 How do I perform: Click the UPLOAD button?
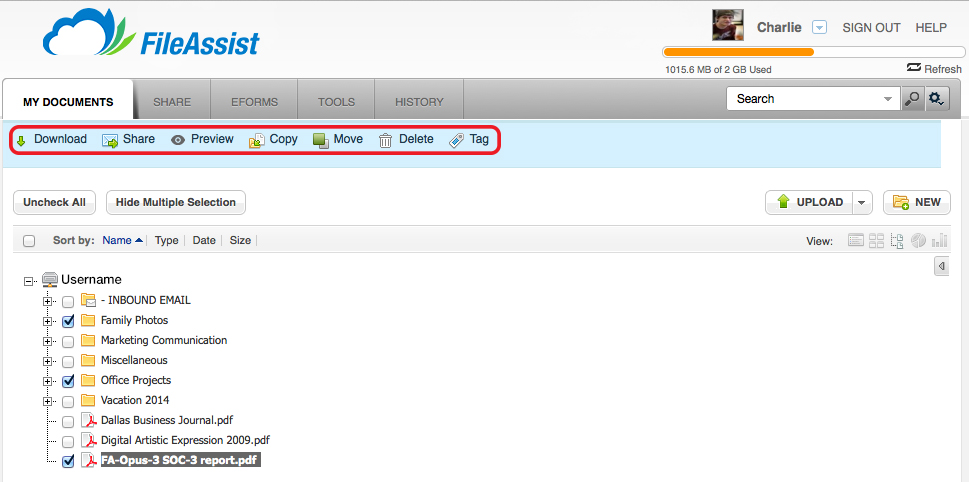(809, 203)
